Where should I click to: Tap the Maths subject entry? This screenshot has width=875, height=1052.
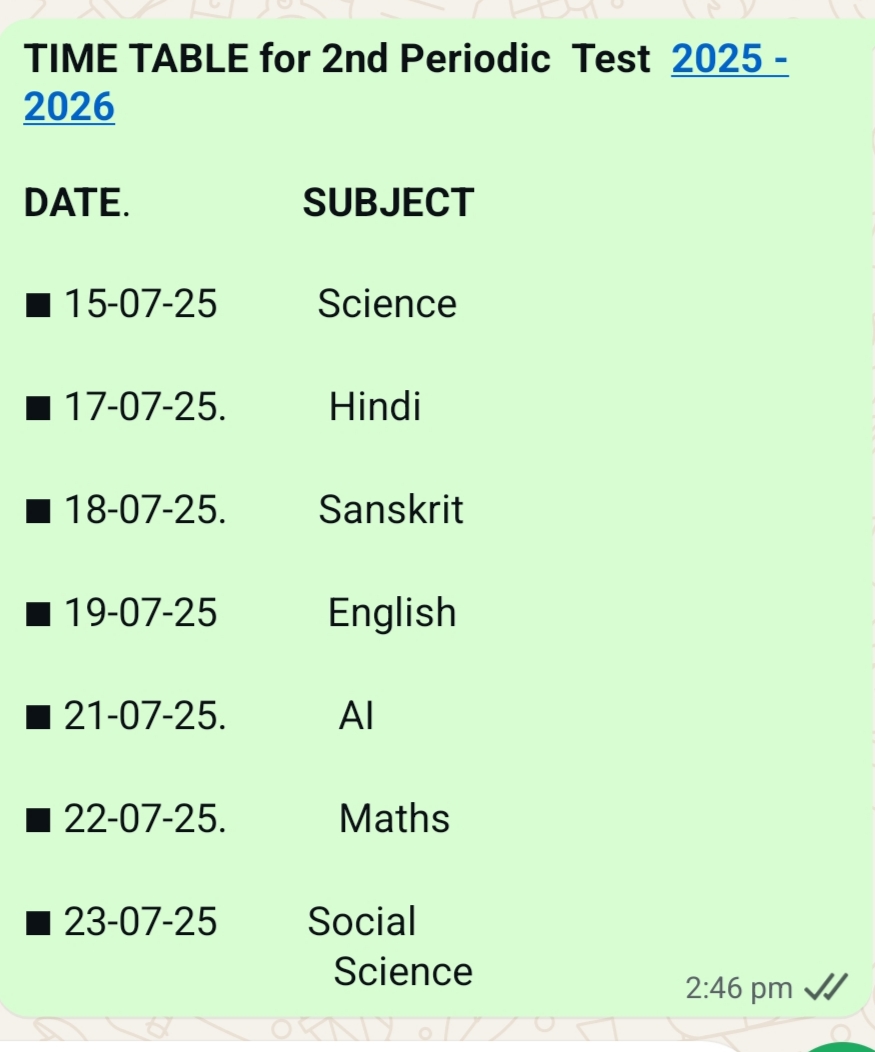click(x=395, y=819)
